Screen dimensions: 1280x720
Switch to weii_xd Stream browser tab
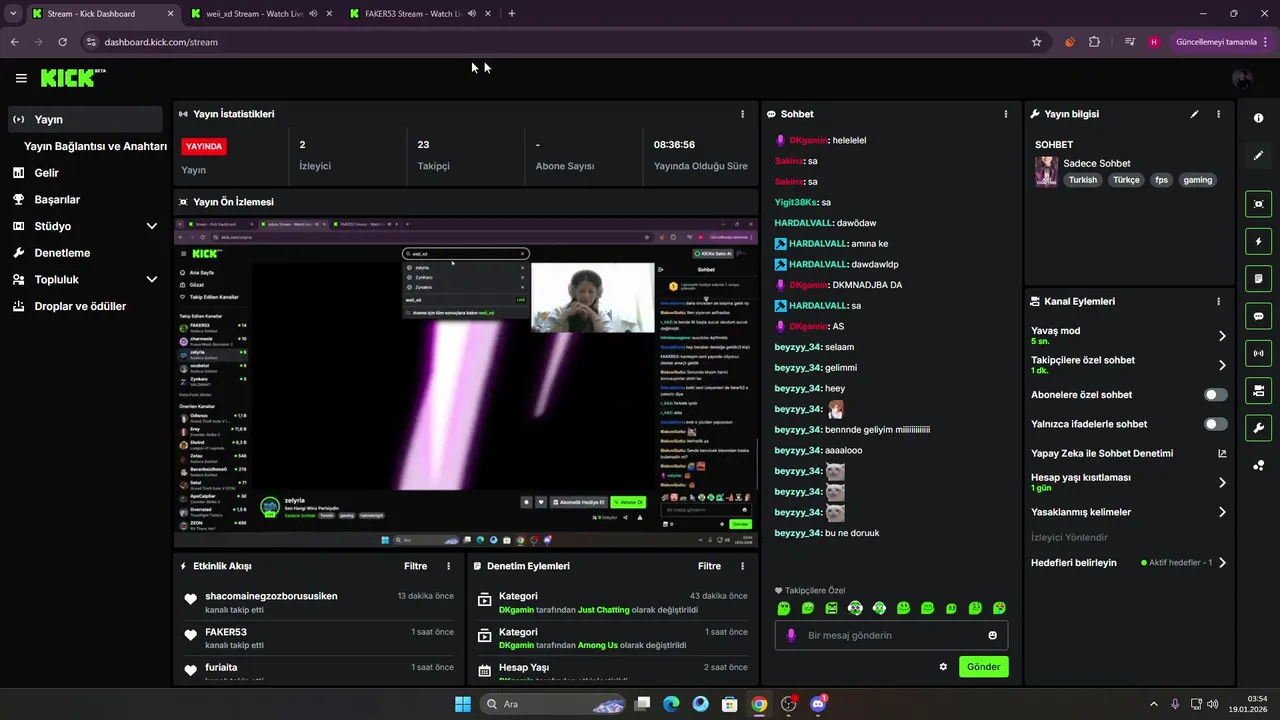[x=255, y=14]
